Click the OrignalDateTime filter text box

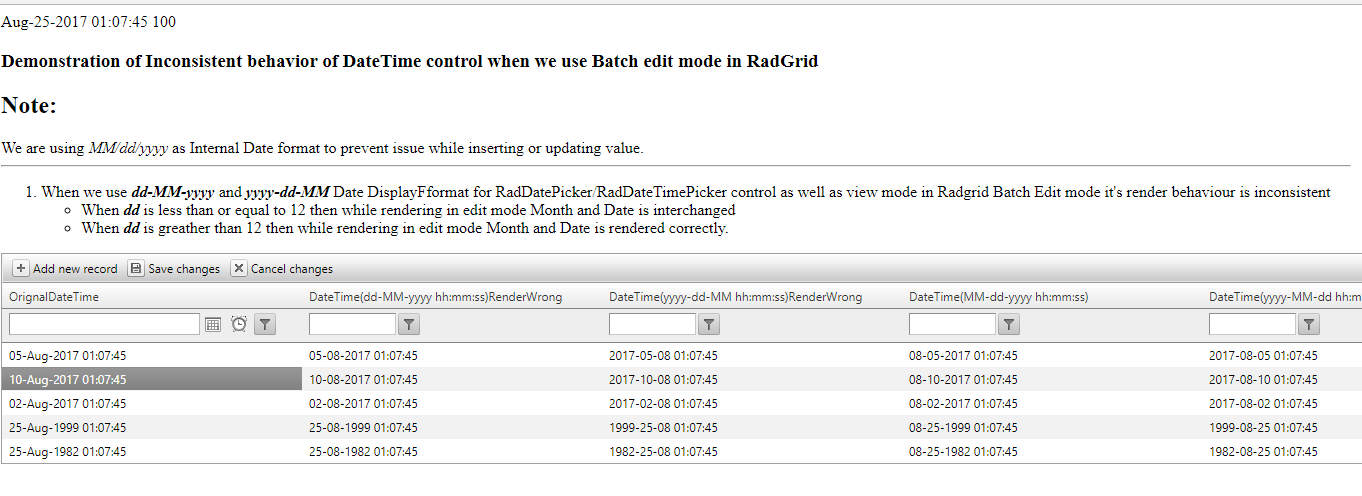click(x=105, y=324)
